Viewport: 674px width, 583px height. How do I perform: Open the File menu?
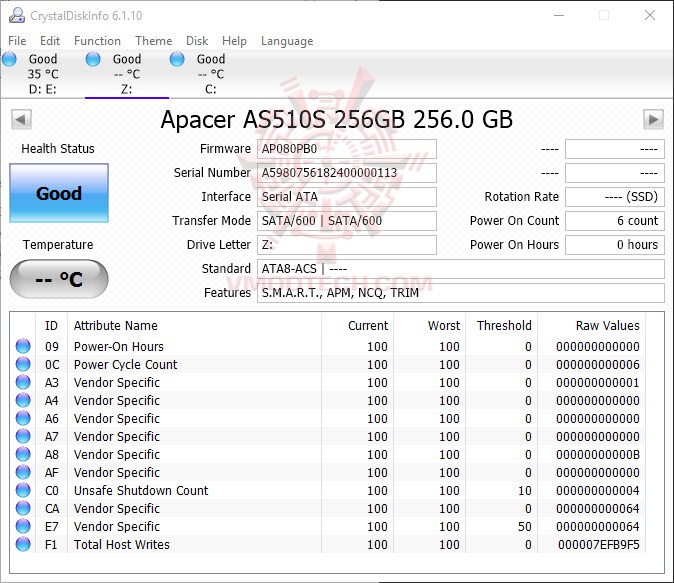coord(17,41)
